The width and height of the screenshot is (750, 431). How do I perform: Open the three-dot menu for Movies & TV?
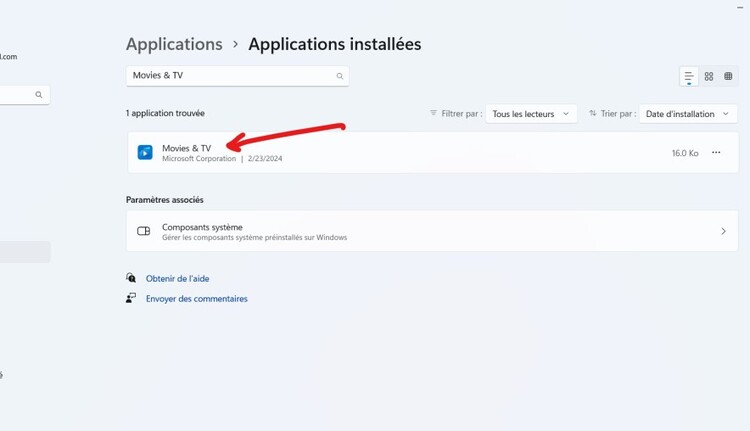716,153
